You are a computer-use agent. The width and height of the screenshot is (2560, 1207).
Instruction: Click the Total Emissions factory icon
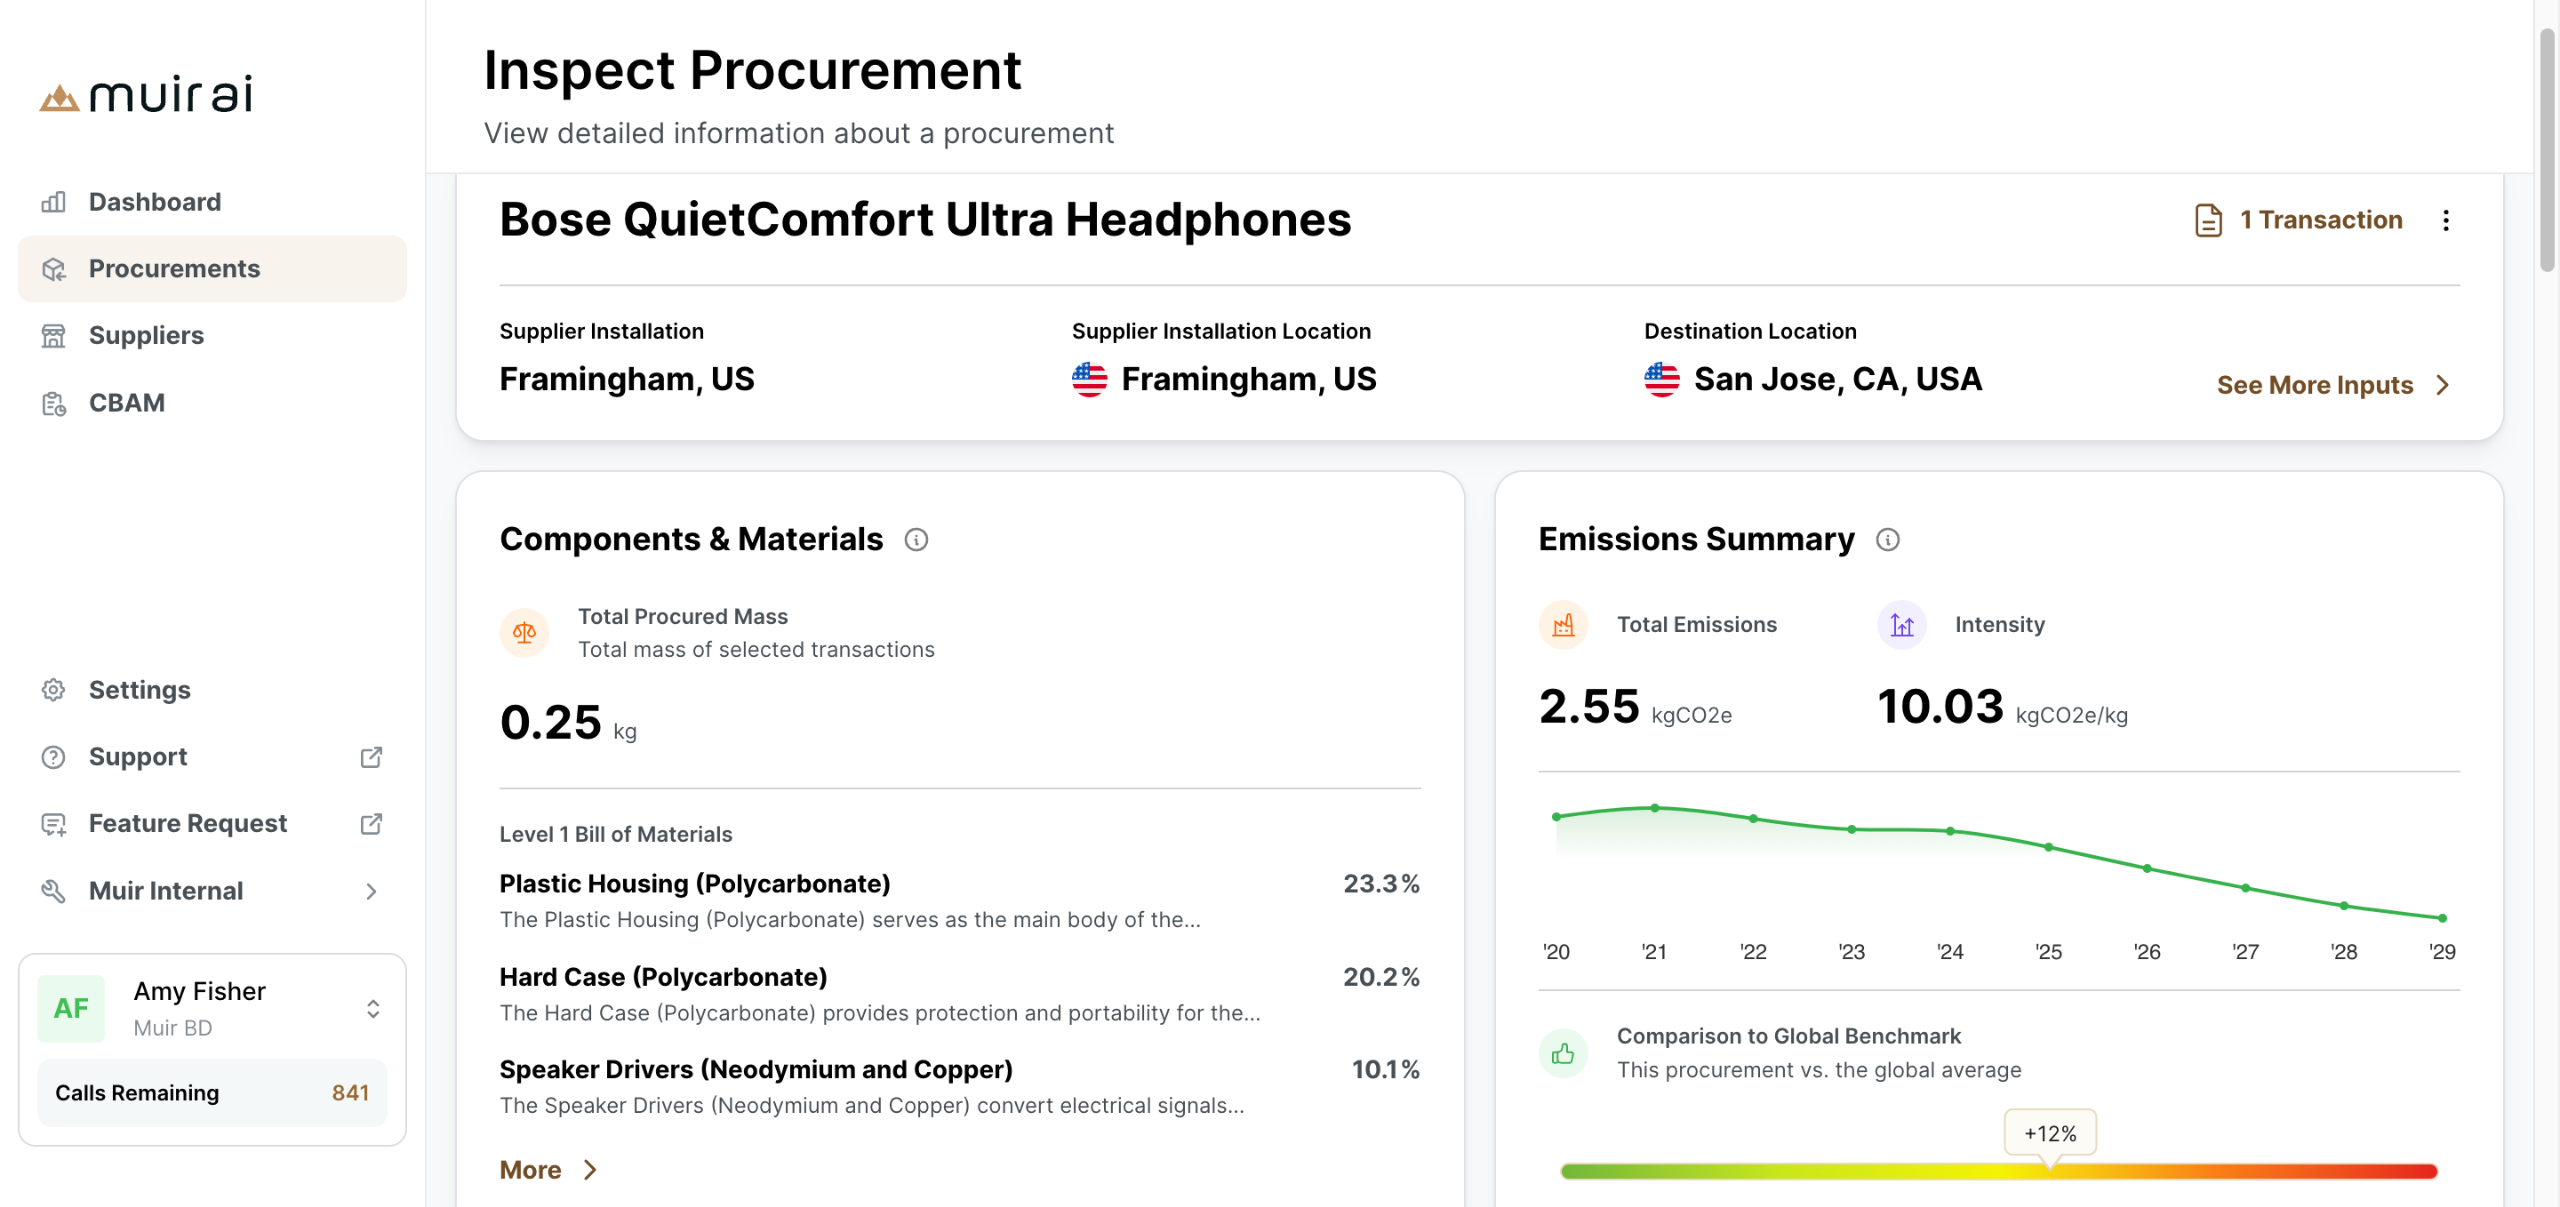click(1563, 625)
